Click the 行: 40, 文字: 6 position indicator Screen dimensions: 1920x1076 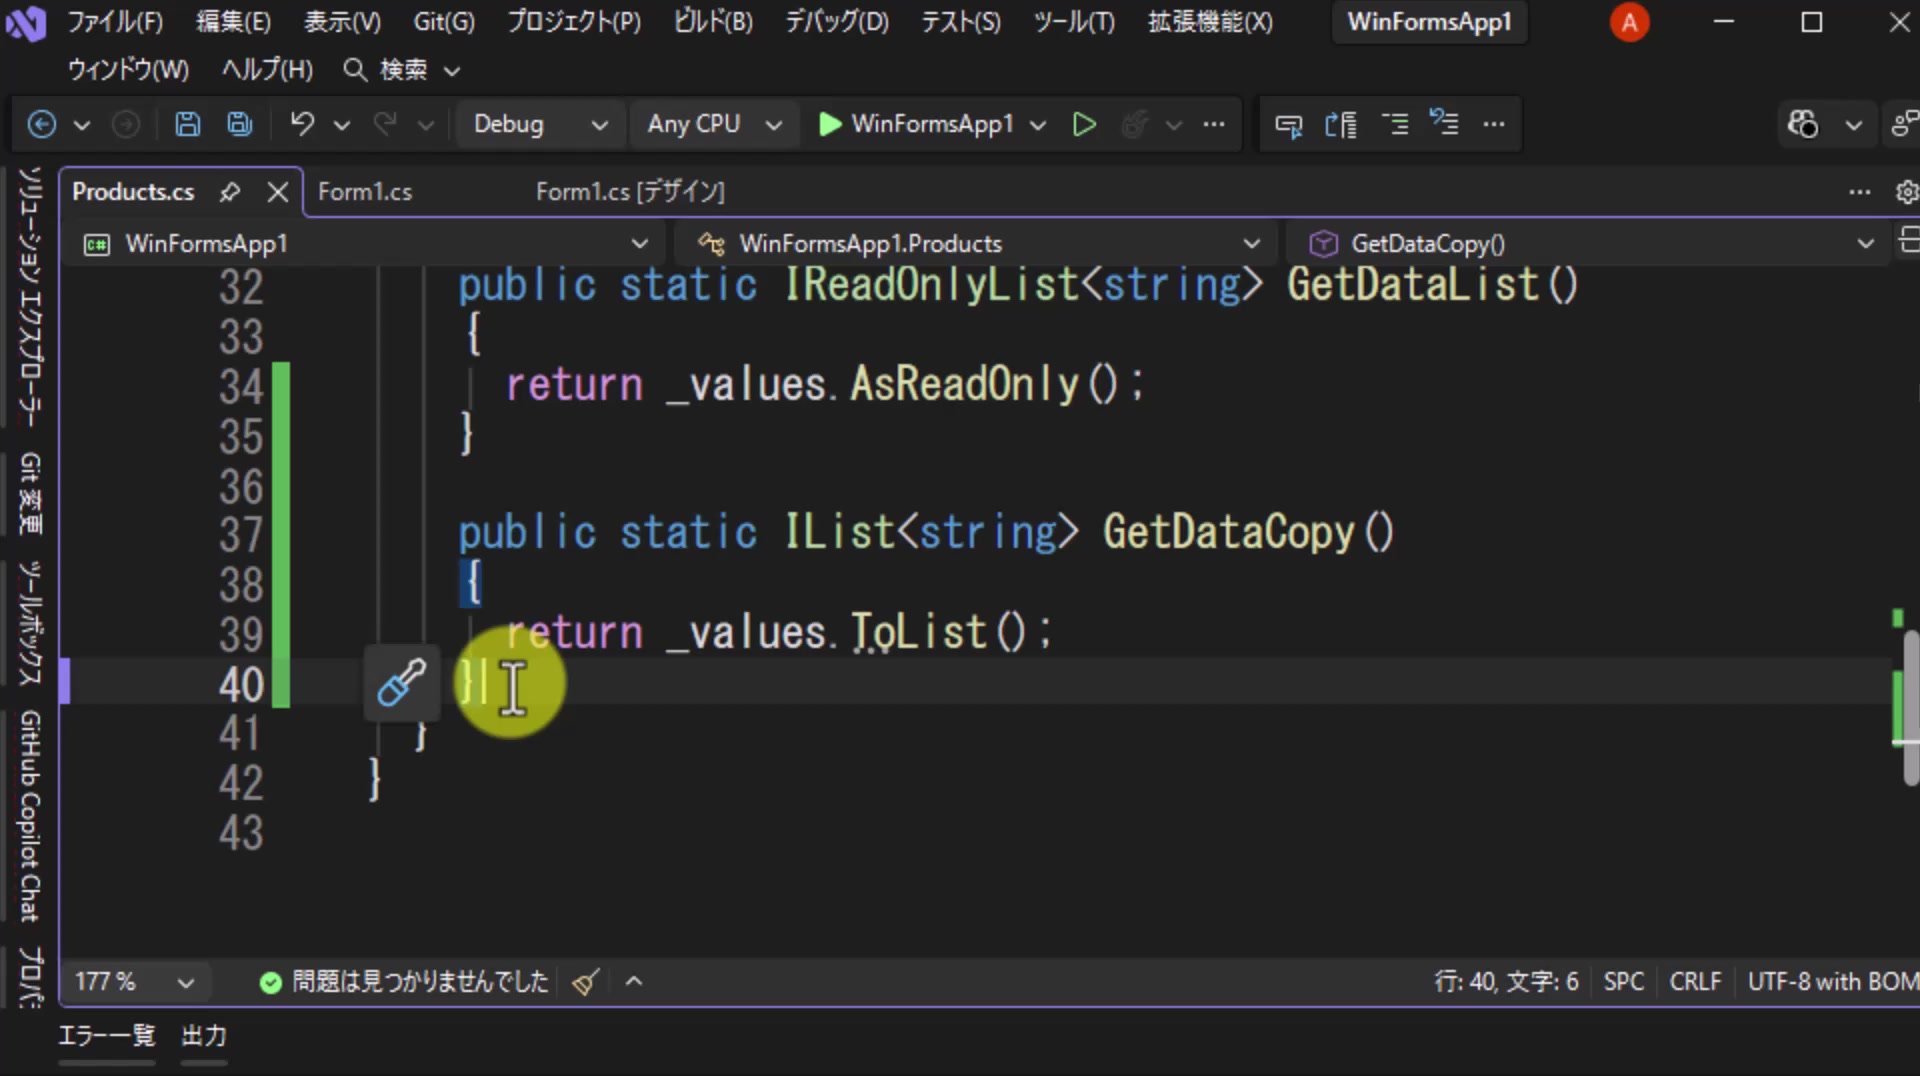click(x=1506, y=982)
